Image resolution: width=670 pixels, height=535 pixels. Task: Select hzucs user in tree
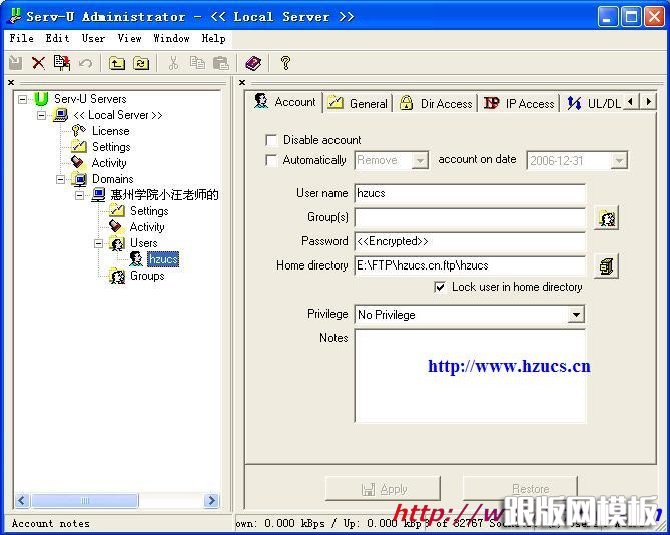(163, 259)
